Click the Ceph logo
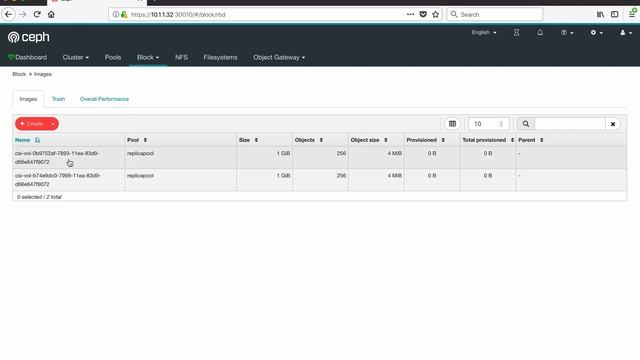This screenshot has height=360, width=640. point(29,37)
